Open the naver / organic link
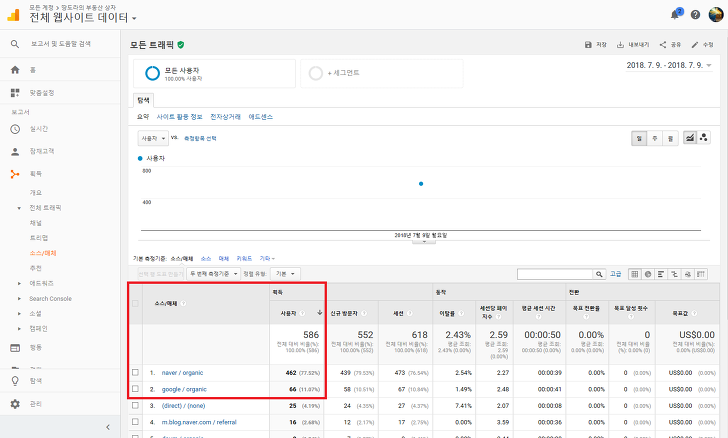 (x=182, y=373)
